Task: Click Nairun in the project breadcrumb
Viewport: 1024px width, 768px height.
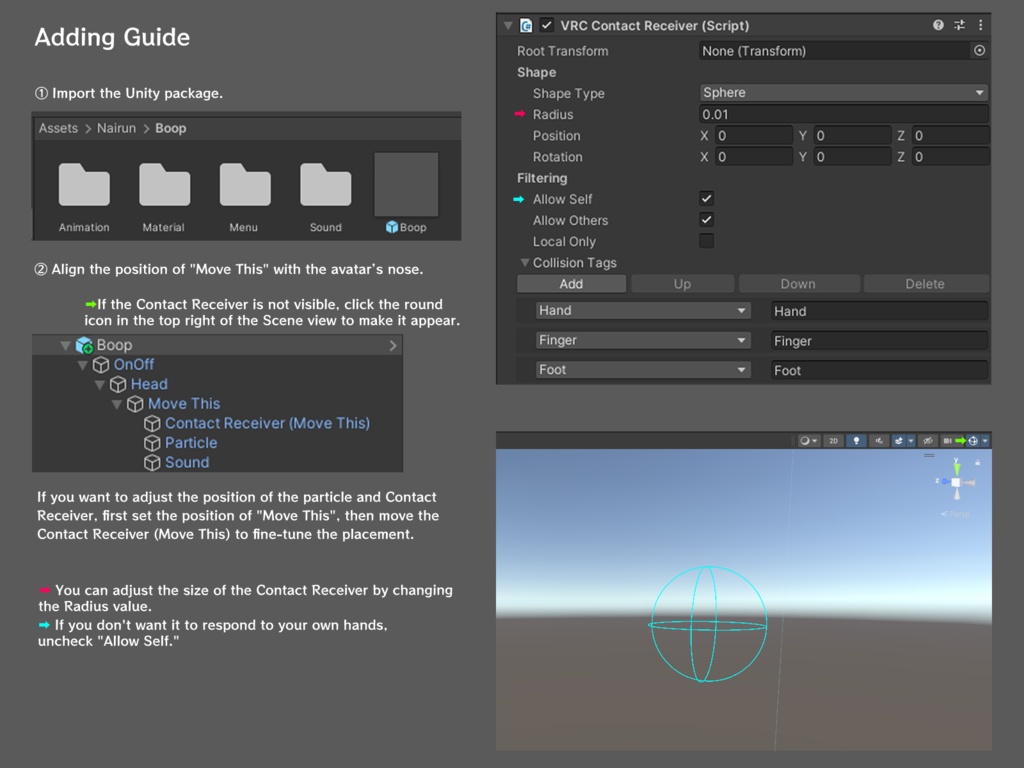Action: click(x=116, y=128)
